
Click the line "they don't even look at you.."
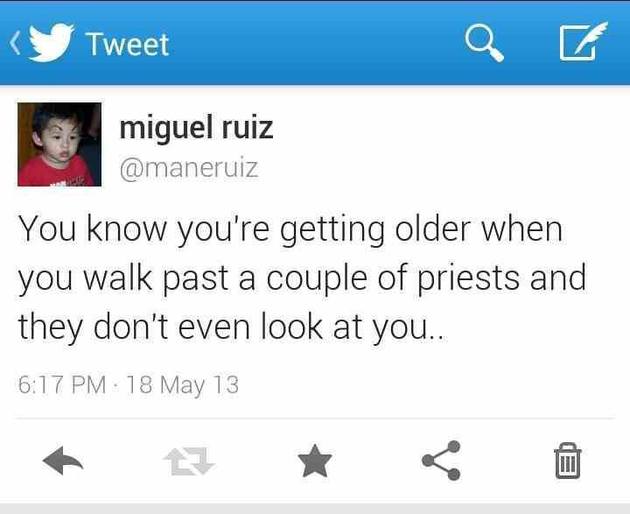(x=236, y=325)
